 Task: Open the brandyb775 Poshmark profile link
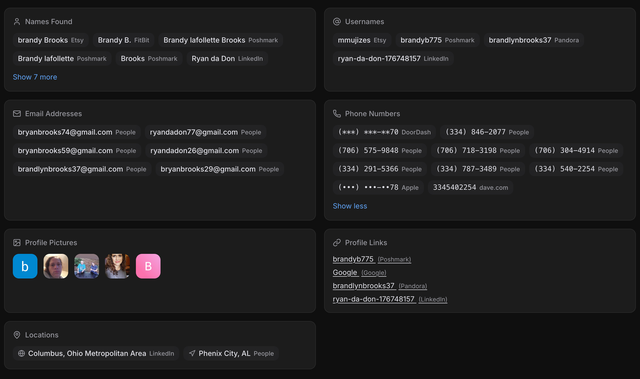[372, 259]
